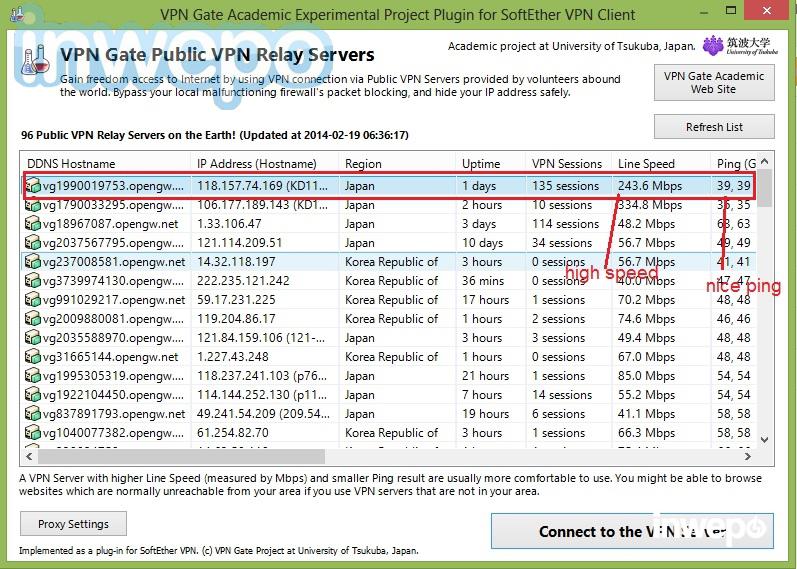Image resolution: width=797 pixels, height=569 pixels.
Task: Click server icon for vg2009880081.opengw row
Action: [33, 319]
